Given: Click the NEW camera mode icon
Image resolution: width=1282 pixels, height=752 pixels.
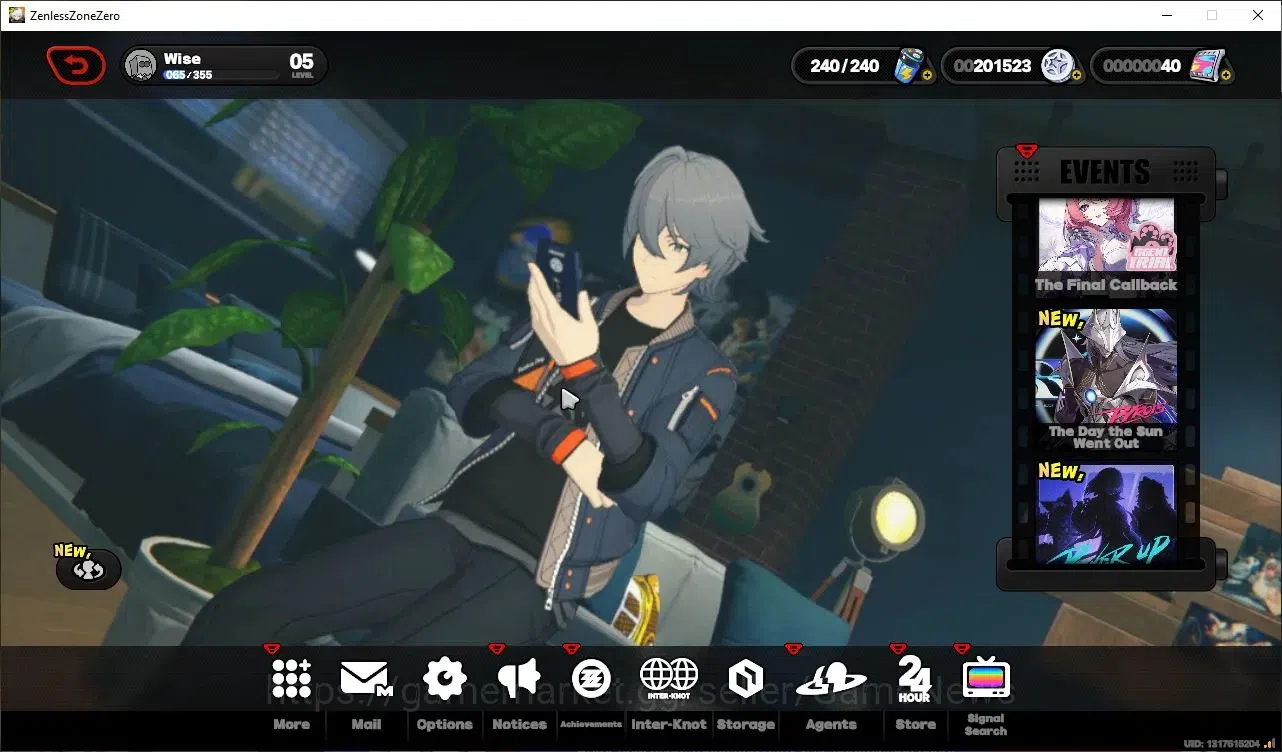Looking at the screenshot, I should [89, 569].
